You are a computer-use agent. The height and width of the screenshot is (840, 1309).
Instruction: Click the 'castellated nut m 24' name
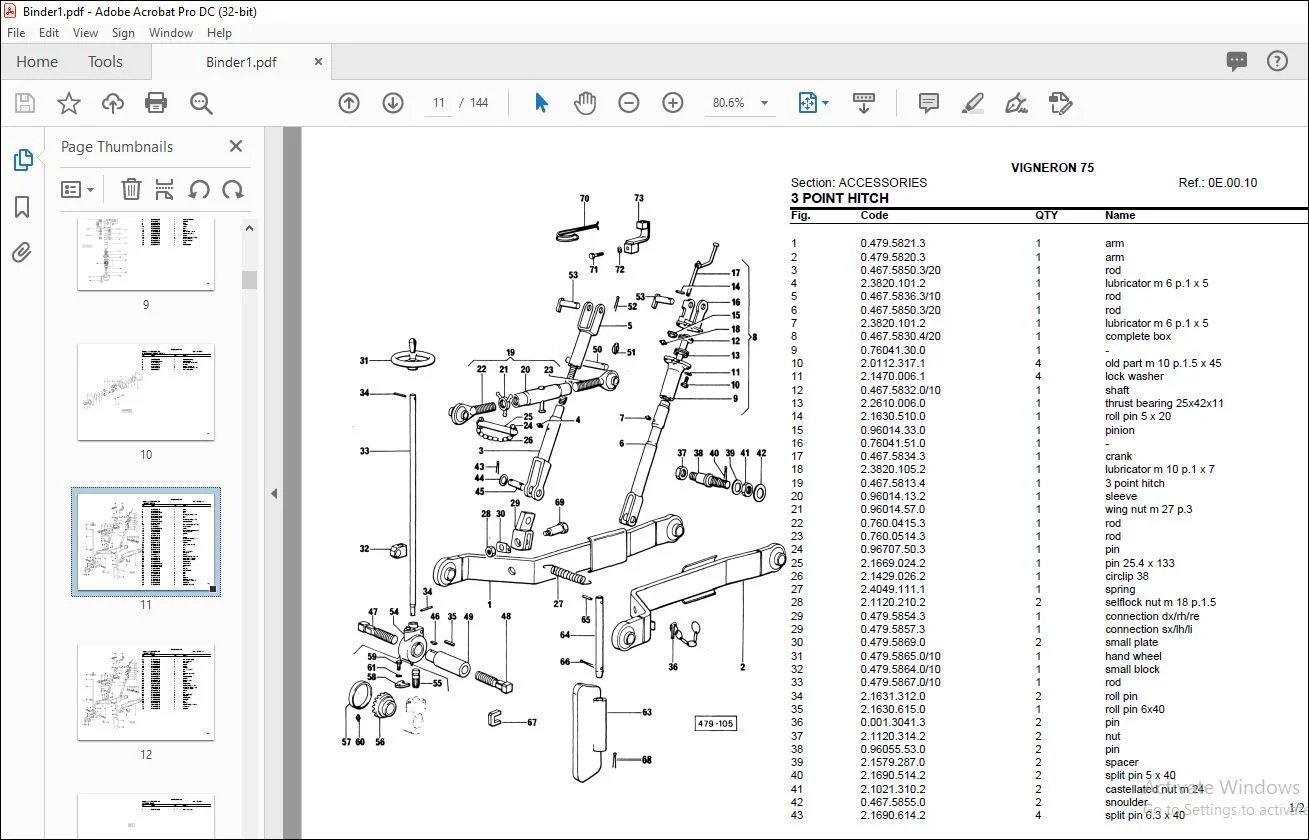[x=1154, y=789]
